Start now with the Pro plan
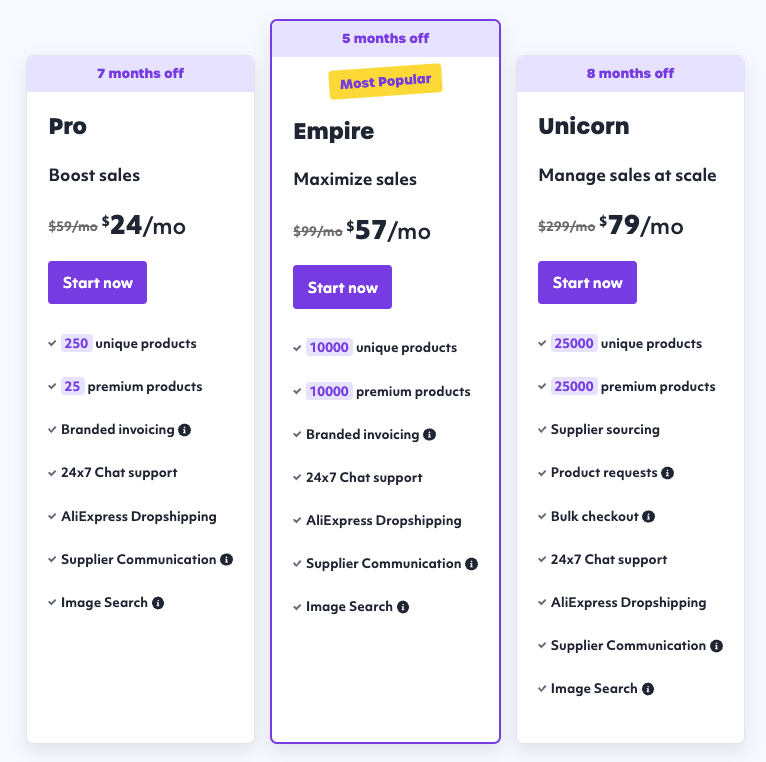This screenshot has width=766, height=762. [x=98, y=283]
